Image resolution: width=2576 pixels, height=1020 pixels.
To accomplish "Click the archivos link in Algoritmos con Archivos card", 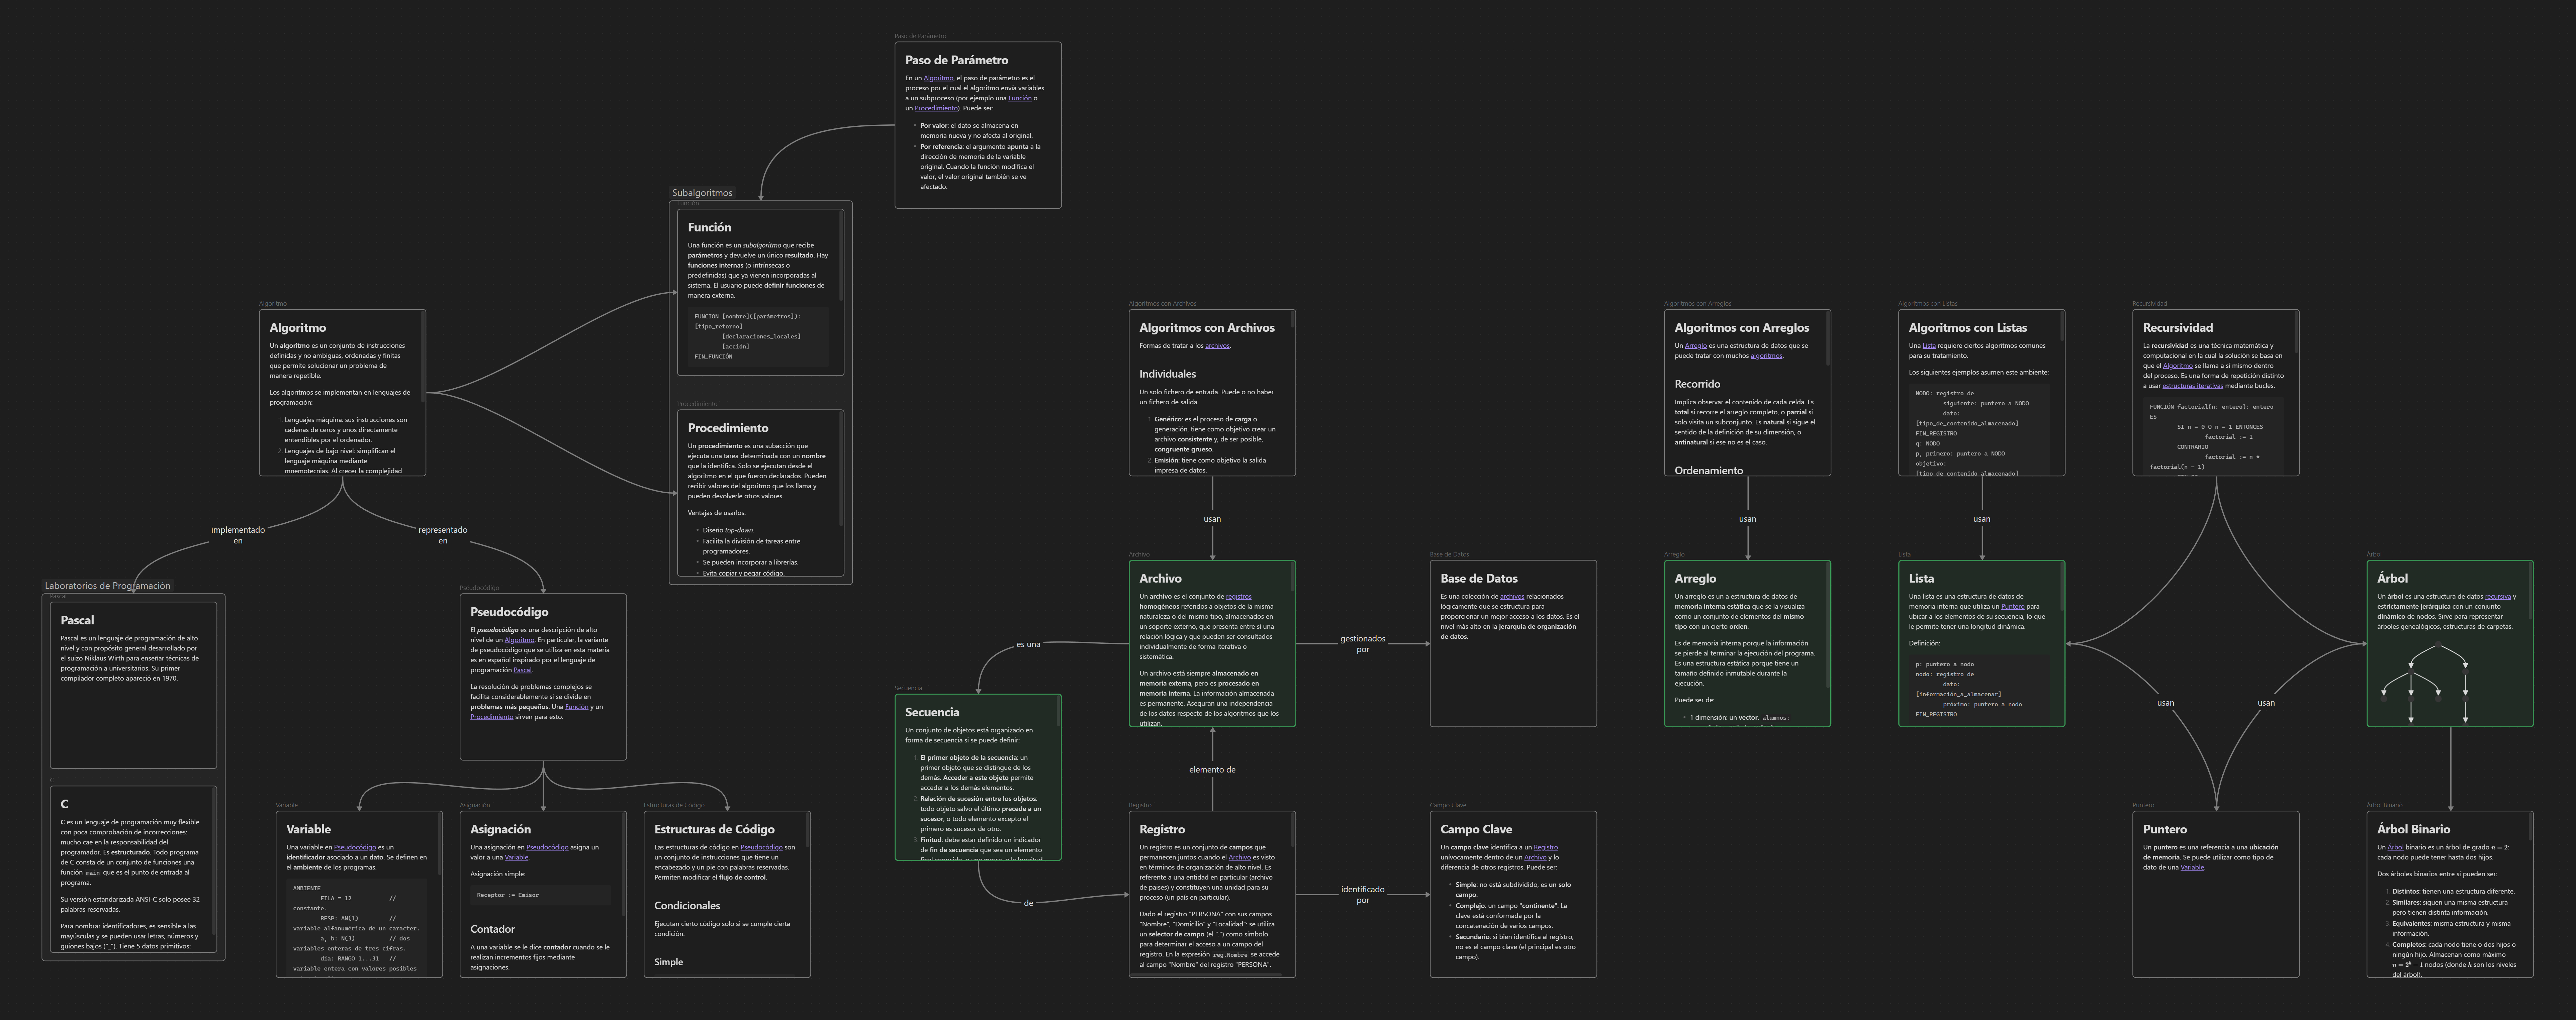I will point(1217,346).
